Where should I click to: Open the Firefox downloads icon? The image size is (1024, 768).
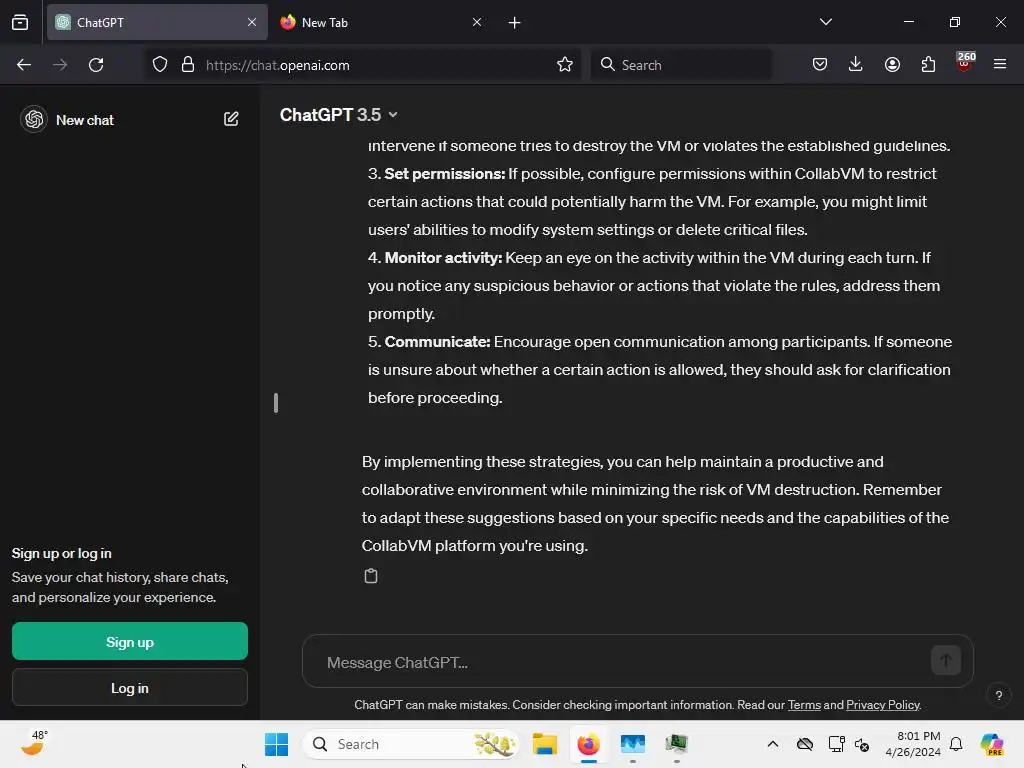point(856,65)
